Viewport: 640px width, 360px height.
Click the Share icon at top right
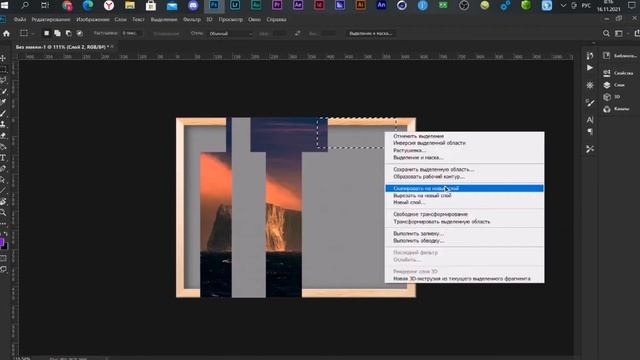(x=637, y=33)
